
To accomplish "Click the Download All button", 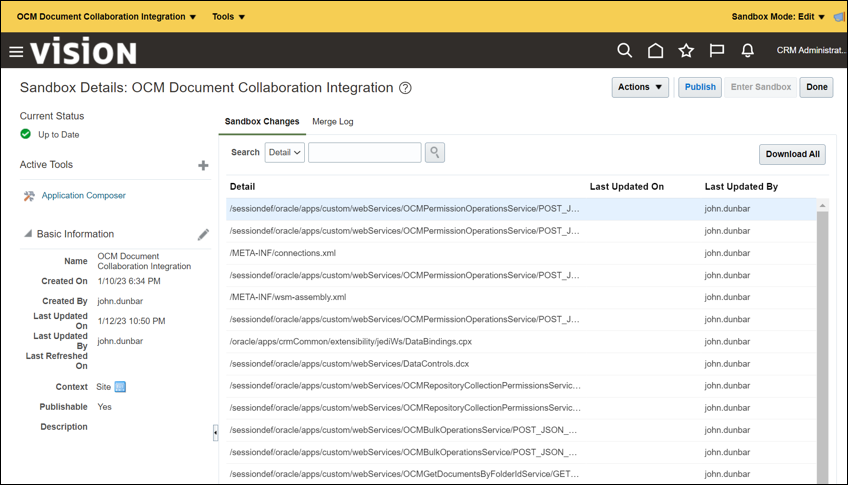I will click(x=792, y=154).
